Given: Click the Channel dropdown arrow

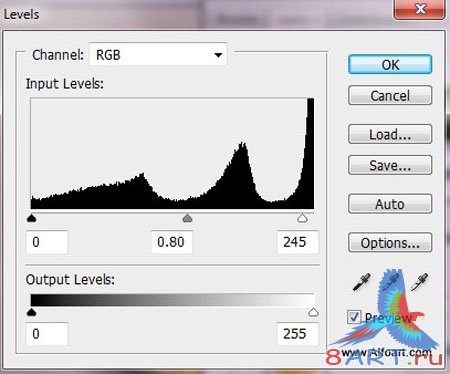Looking at the screenshot, I should [218, 55].
